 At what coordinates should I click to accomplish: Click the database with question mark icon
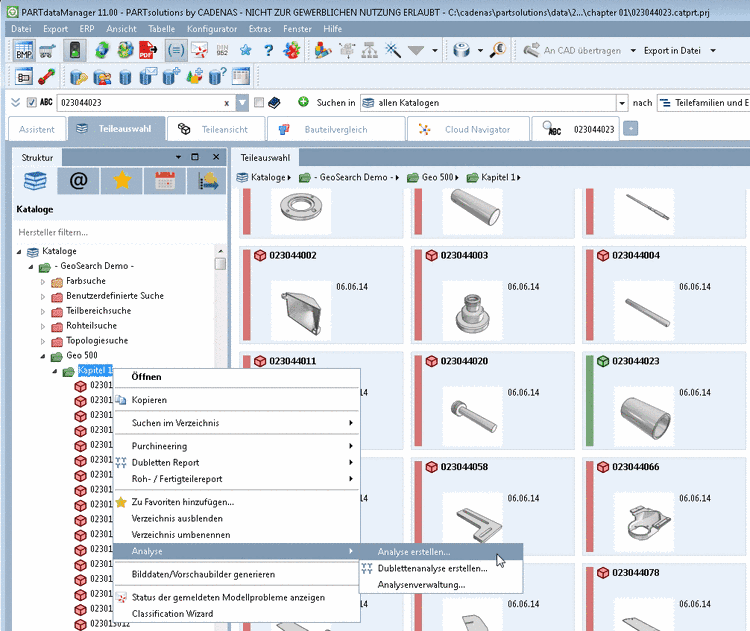[x=218, y=77]
